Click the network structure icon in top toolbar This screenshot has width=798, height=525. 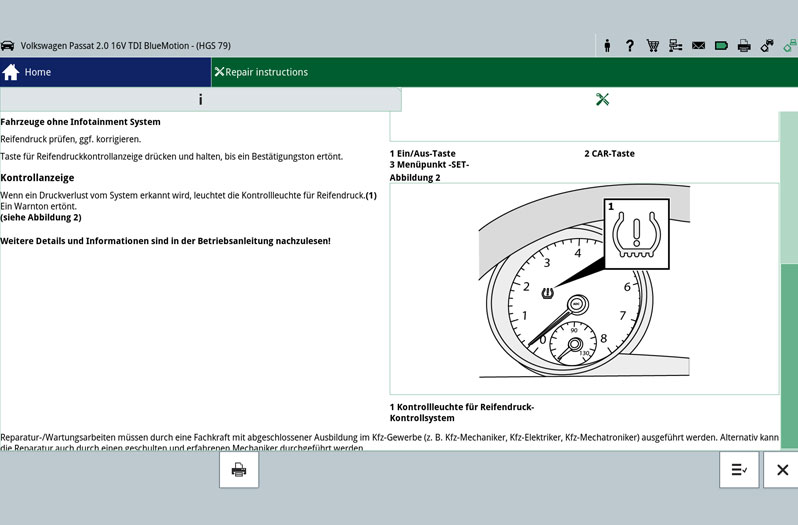675,45
